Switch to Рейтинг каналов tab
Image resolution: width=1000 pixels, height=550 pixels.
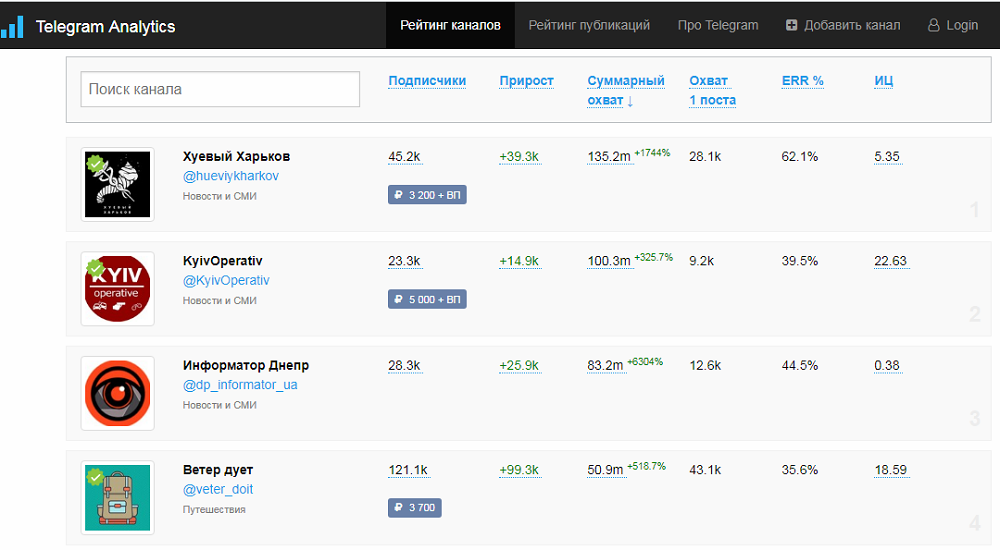click(x=450, y=25)
